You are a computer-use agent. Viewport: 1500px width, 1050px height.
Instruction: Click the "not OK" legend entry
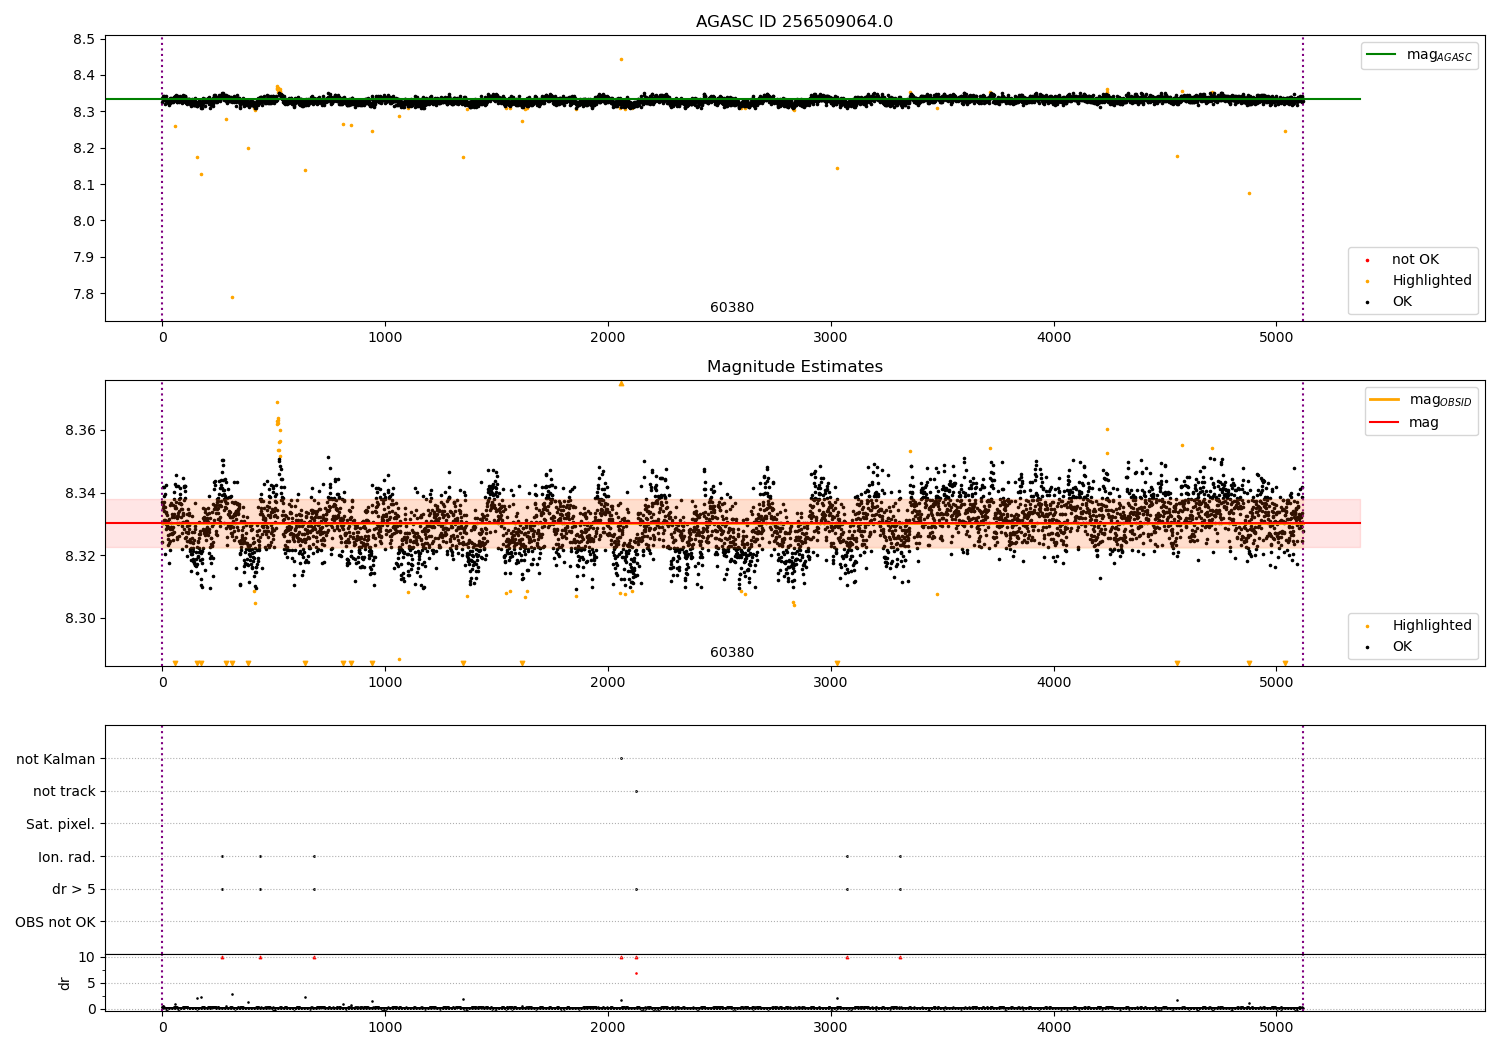pyautogui.click(x=1413, y=260)
